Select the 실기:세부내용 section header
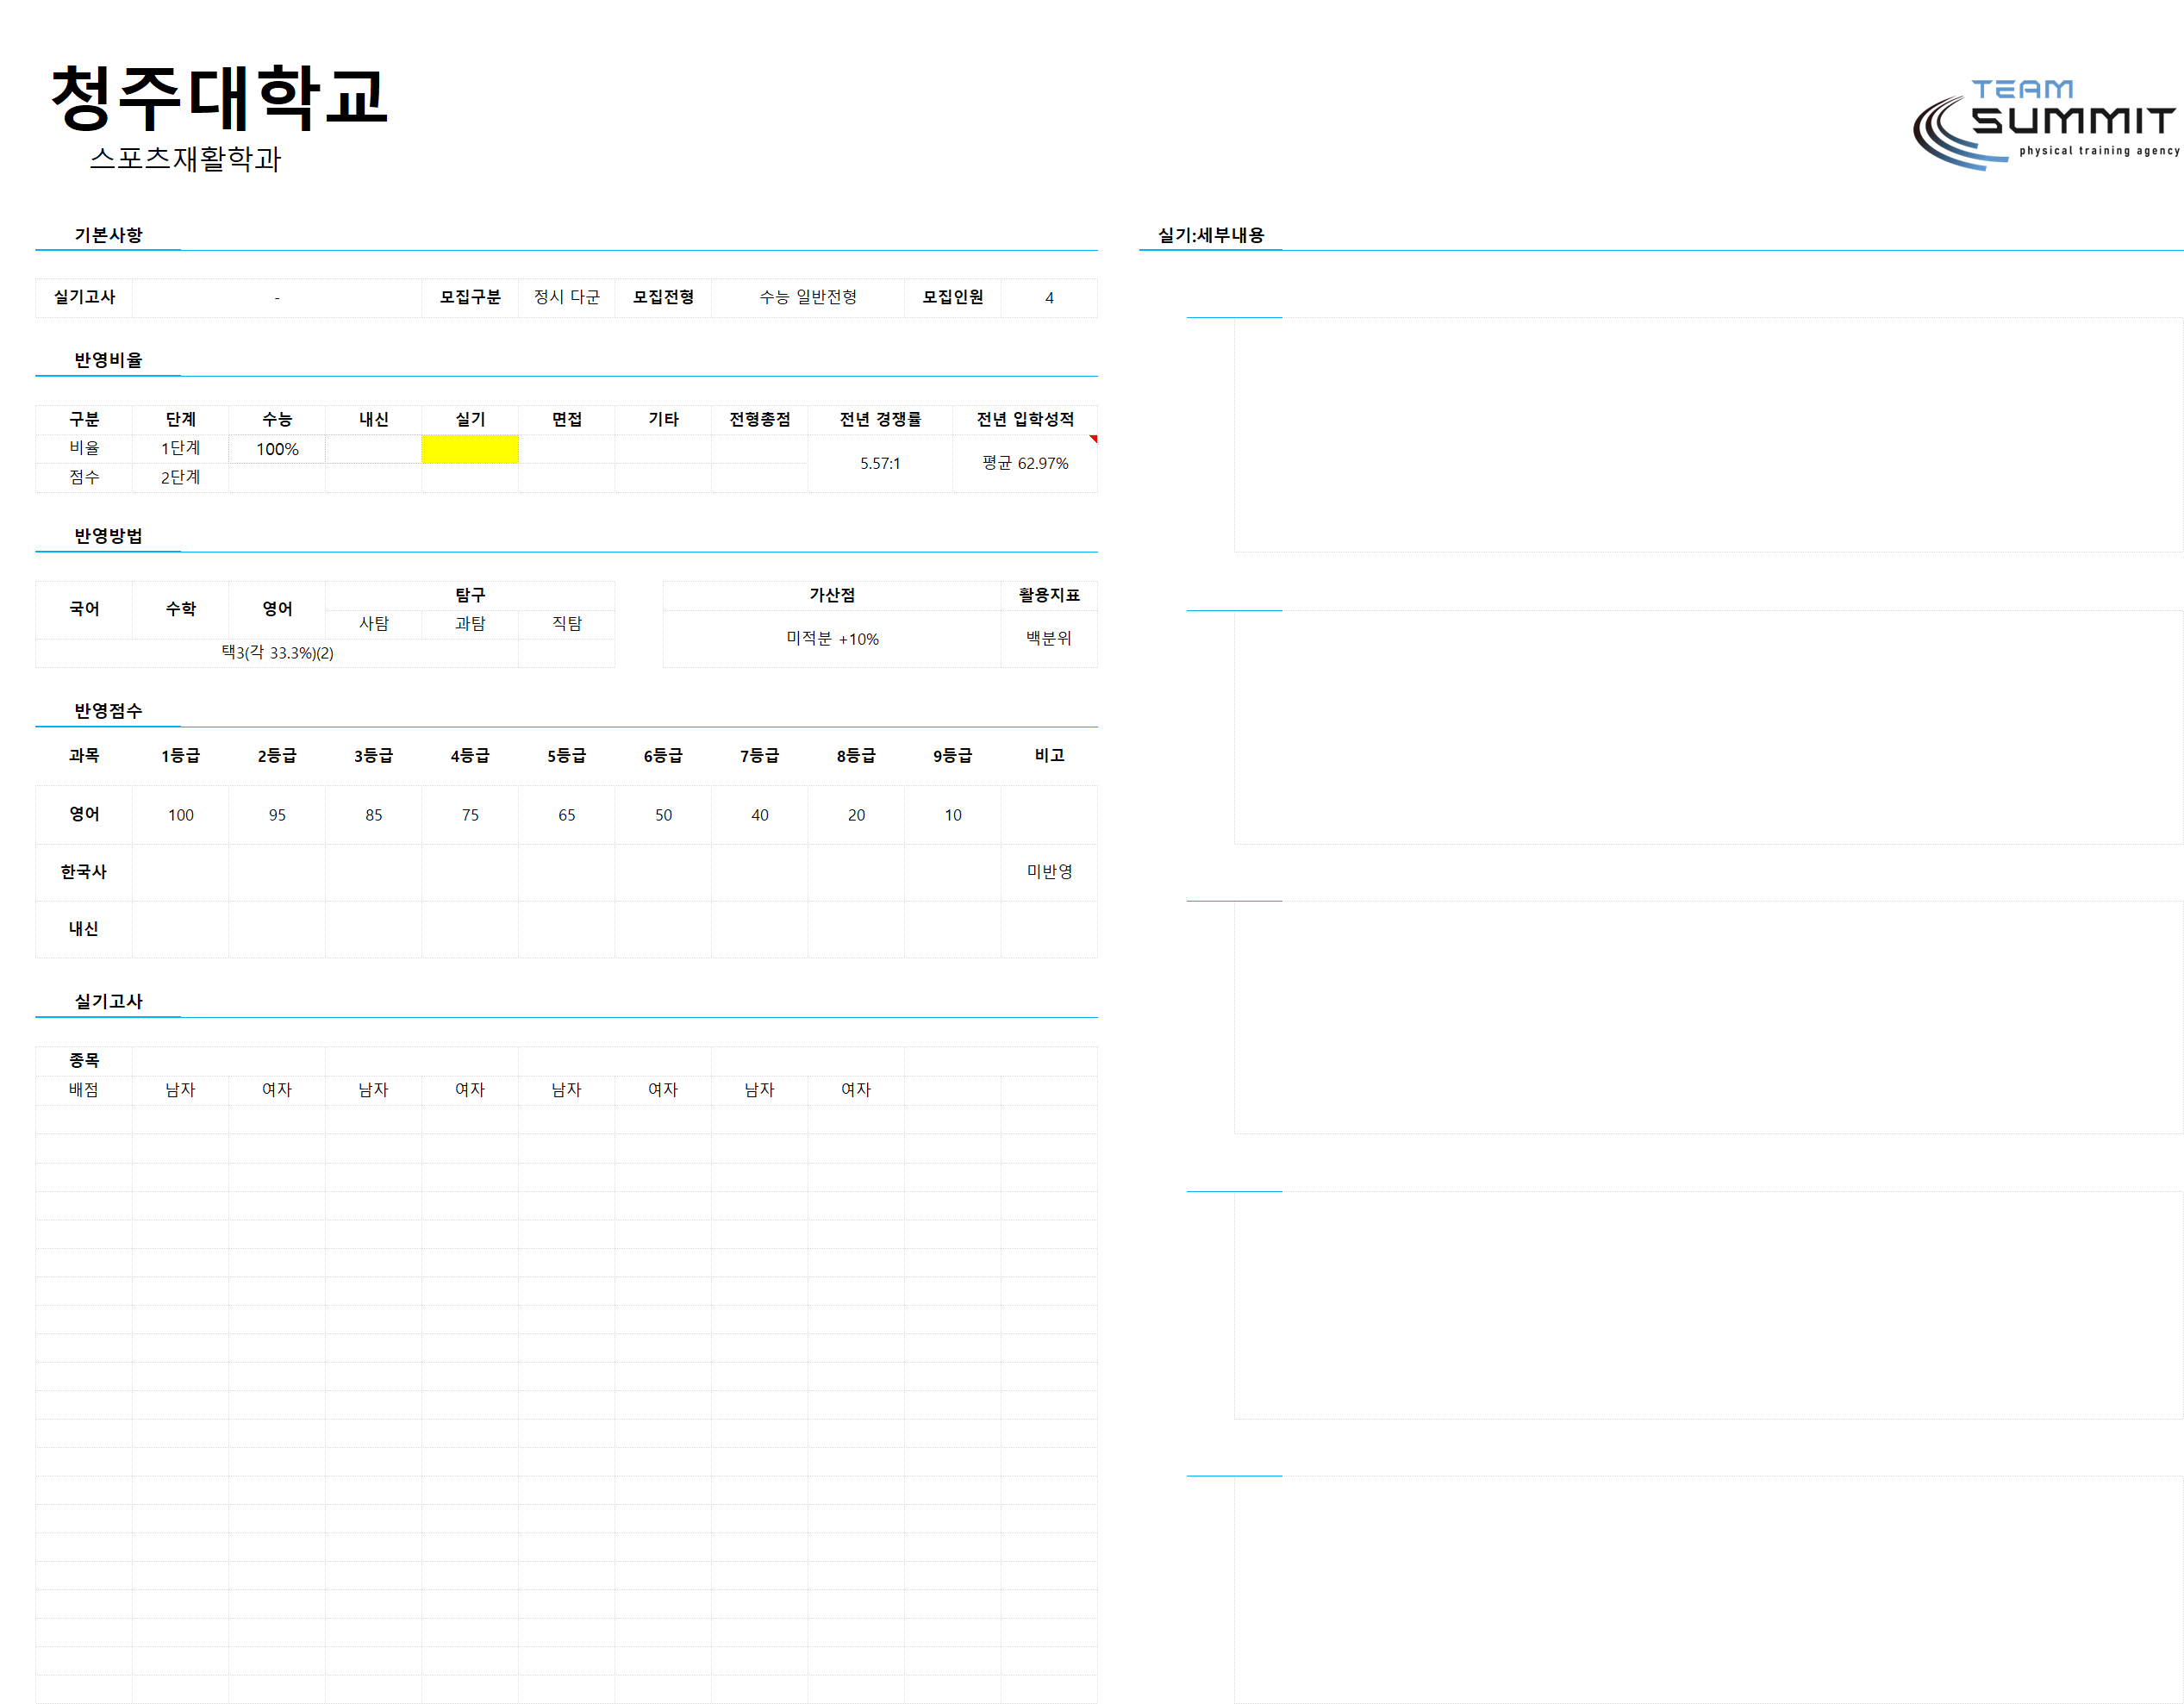Screen dimensions: 2184x1704 coord(1210,235)
